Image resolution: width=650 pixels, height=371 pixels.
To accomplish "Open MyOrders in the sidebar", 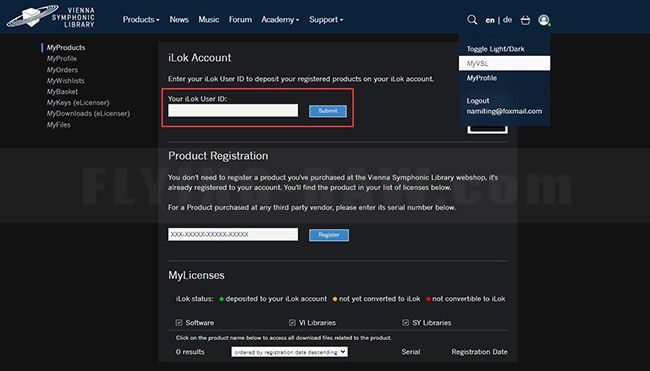I will pyautogui.click(x=62, y=70).
